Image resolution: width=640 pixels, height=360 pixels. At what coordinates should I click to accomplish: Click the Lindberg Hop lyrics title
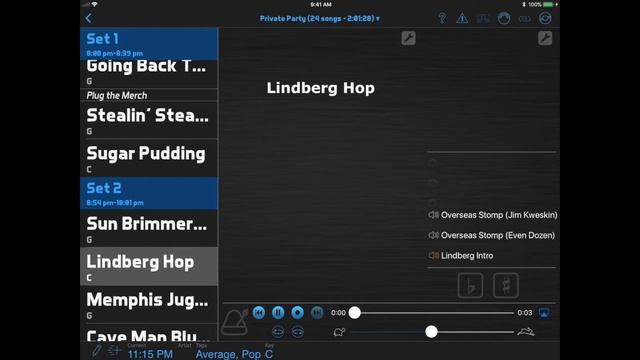coord(321,88)
